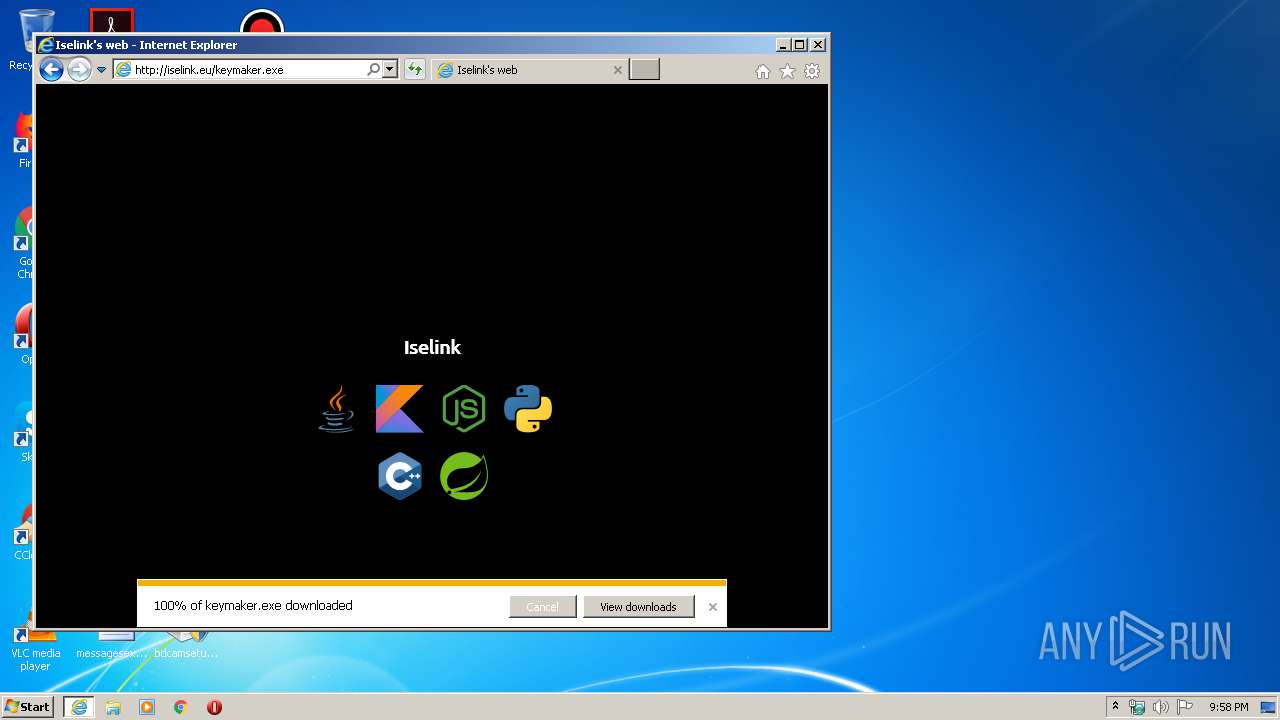Click the search magnifier in address bar
Image resolution: width=1280 pixels, height=720 pixels.
(374, 70)
